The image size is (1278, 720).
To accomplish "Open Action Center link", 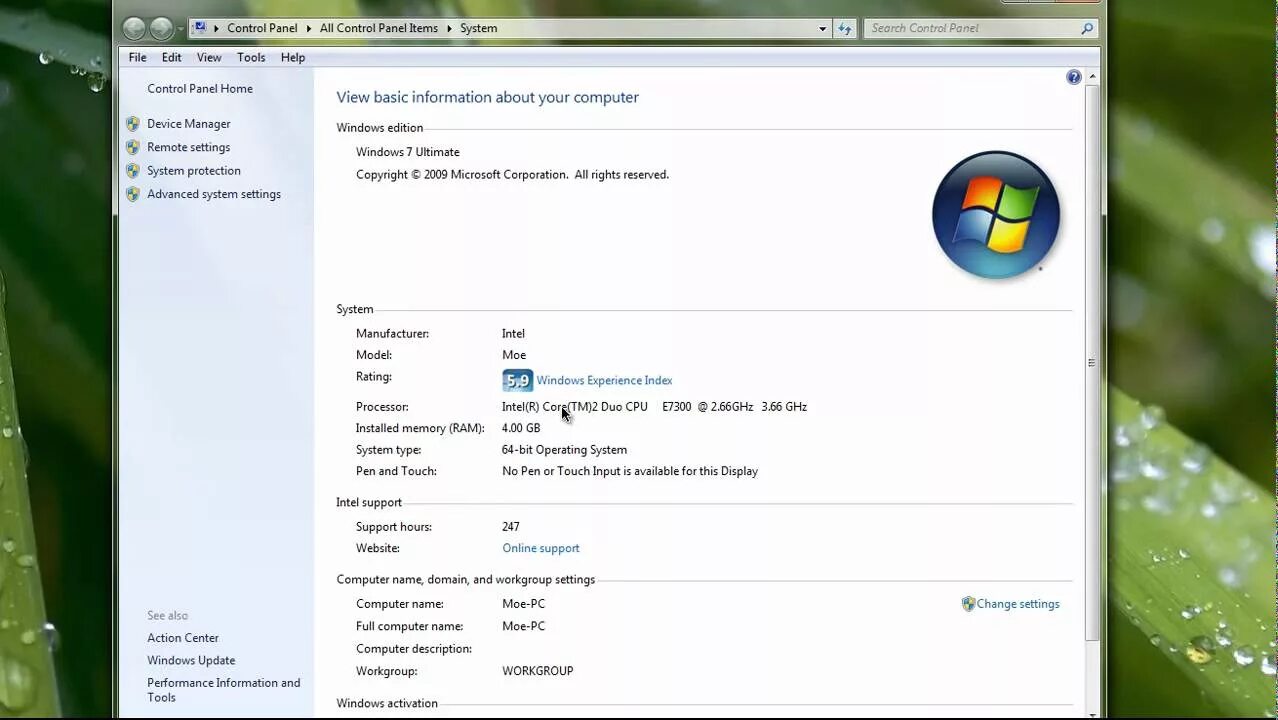I will coord(183,638).
